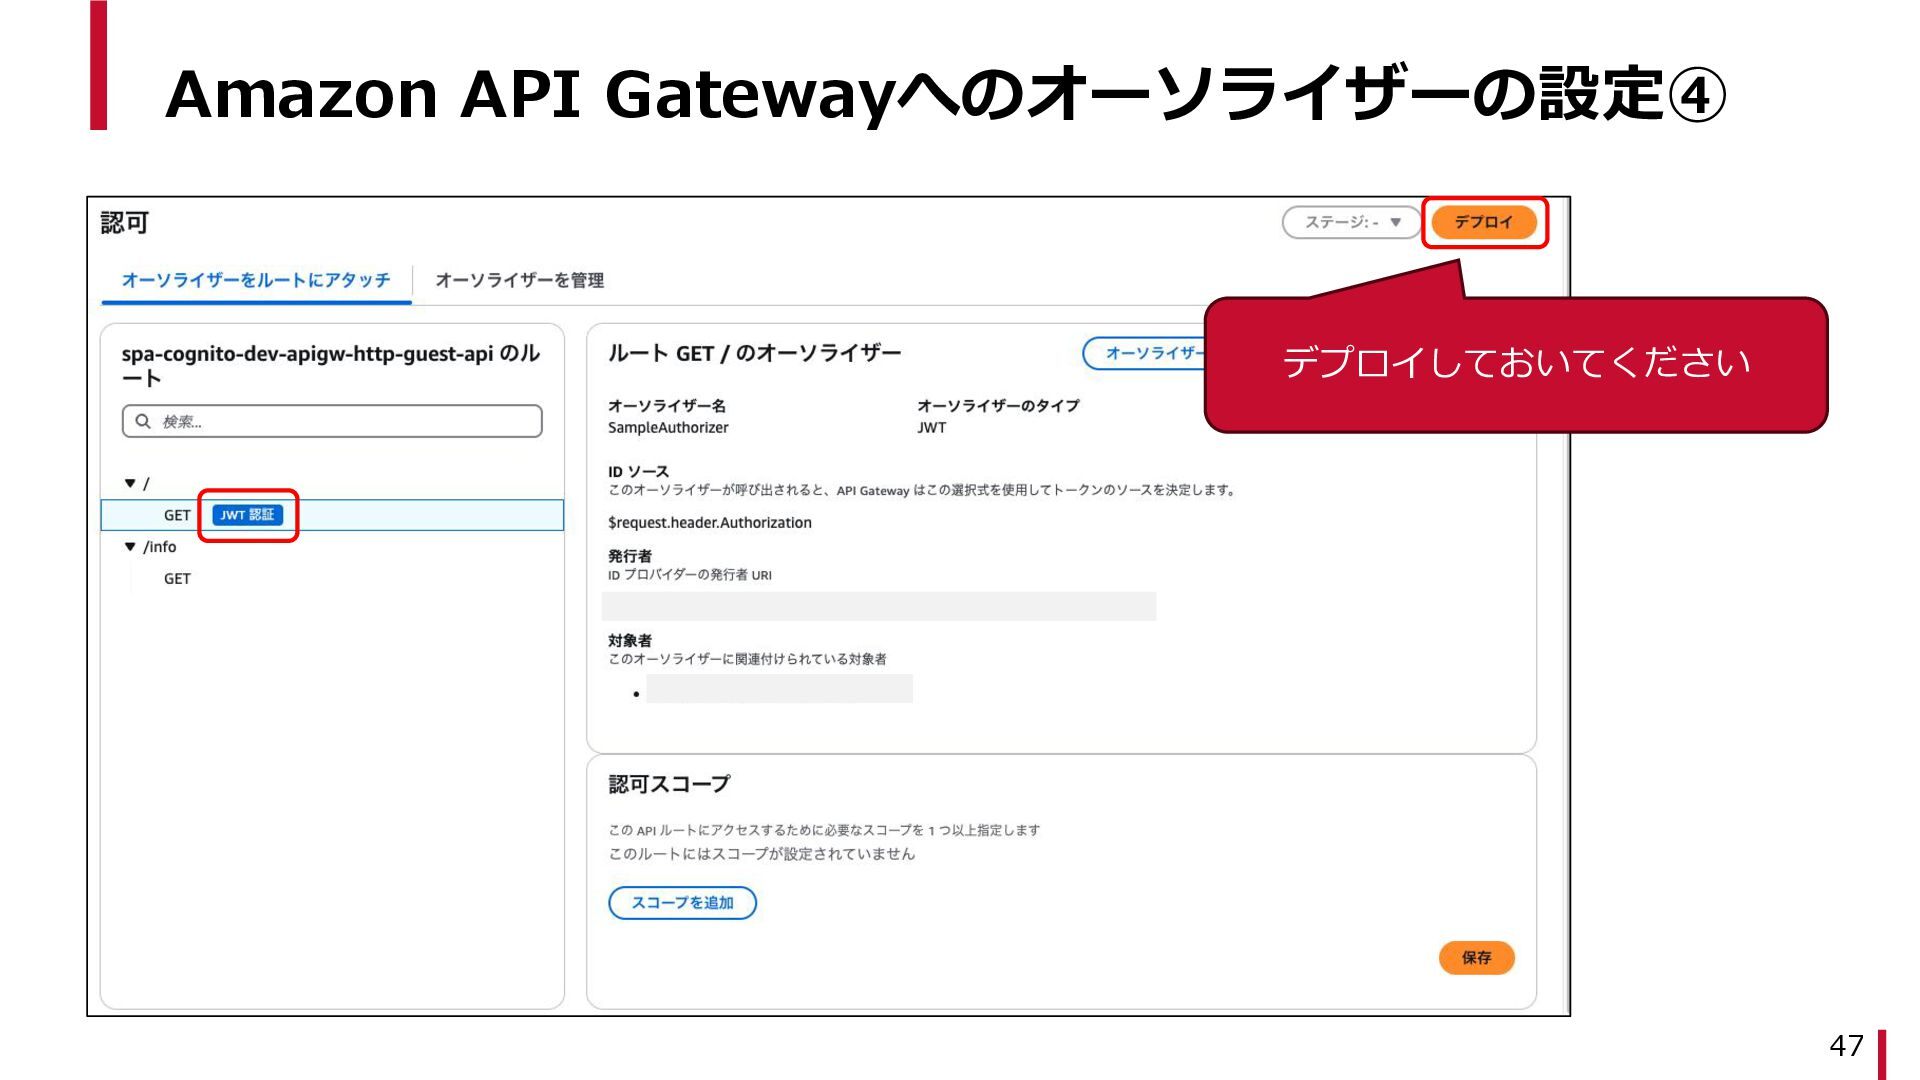The width and height of the screenshot is (1920, 1080).
Task: Collapse the /info route tree
Action: [x=130, y=547]
